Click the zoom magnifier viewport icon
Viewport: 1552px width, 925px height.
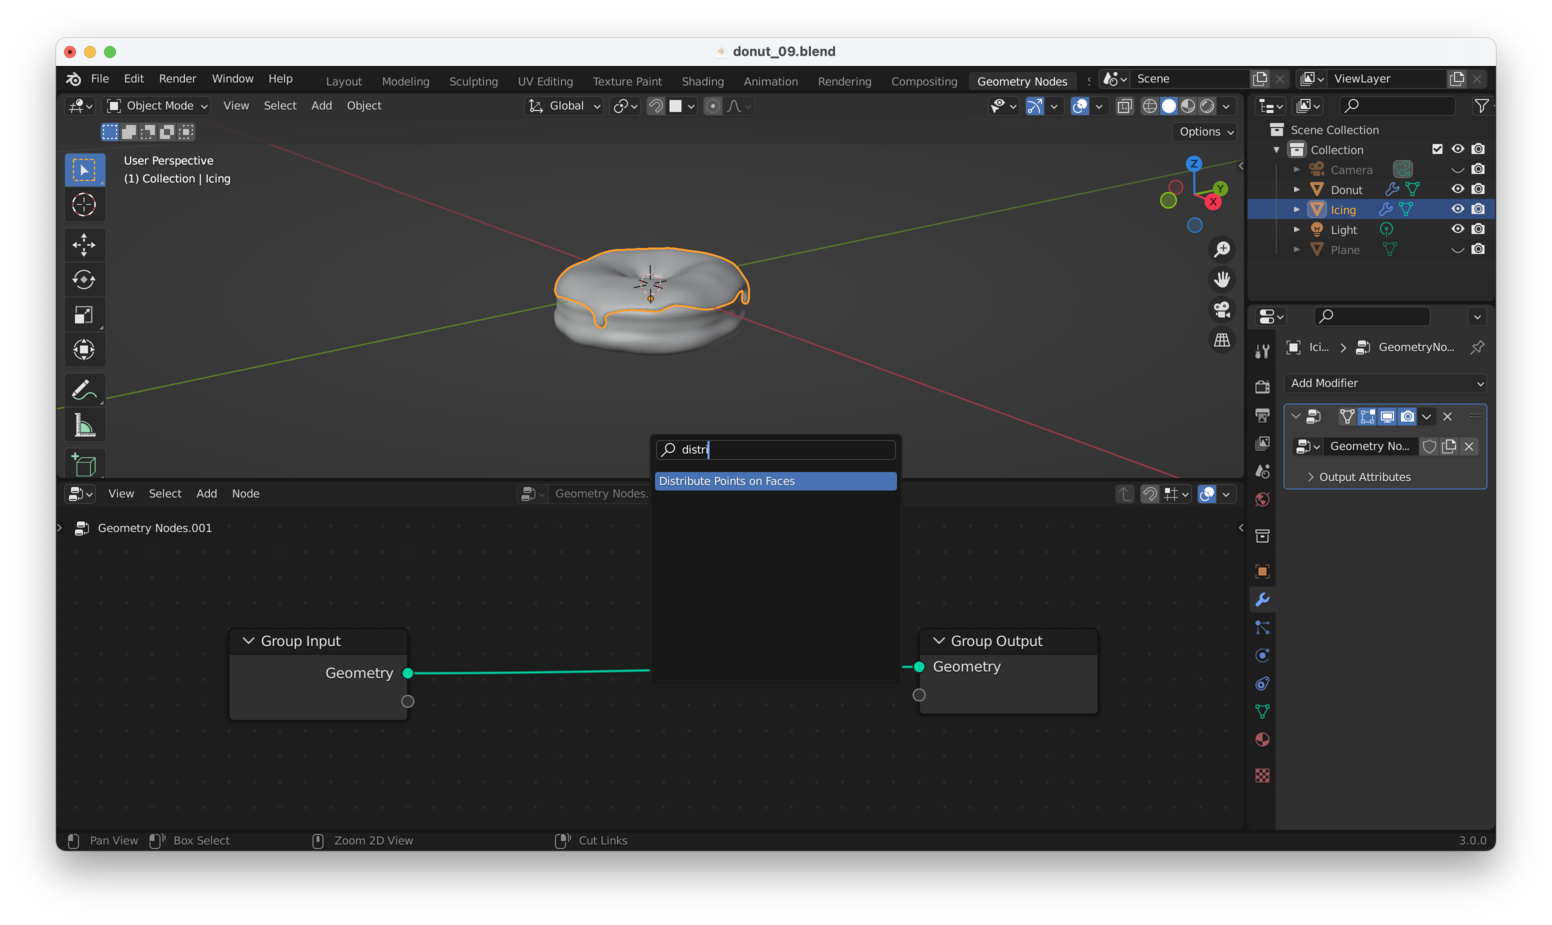[1221, 249]
